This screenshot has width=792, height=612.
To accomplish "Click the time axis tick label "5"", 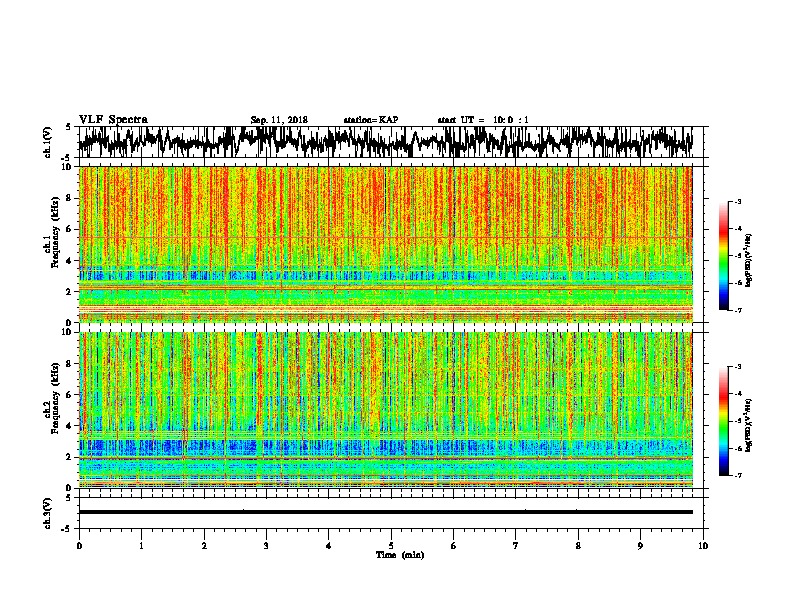I will coord(391,546).
